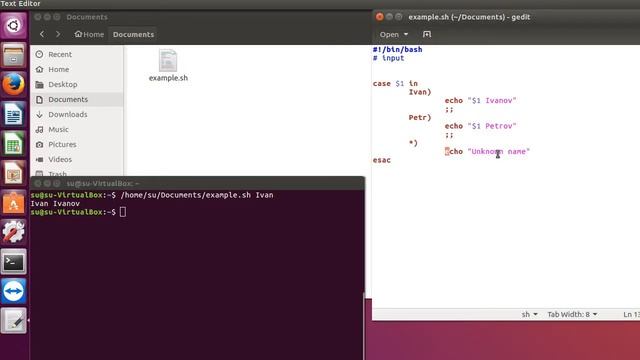Close the gedit window
640x360 pixels.
pyautogui.click(x=380, y=17)
